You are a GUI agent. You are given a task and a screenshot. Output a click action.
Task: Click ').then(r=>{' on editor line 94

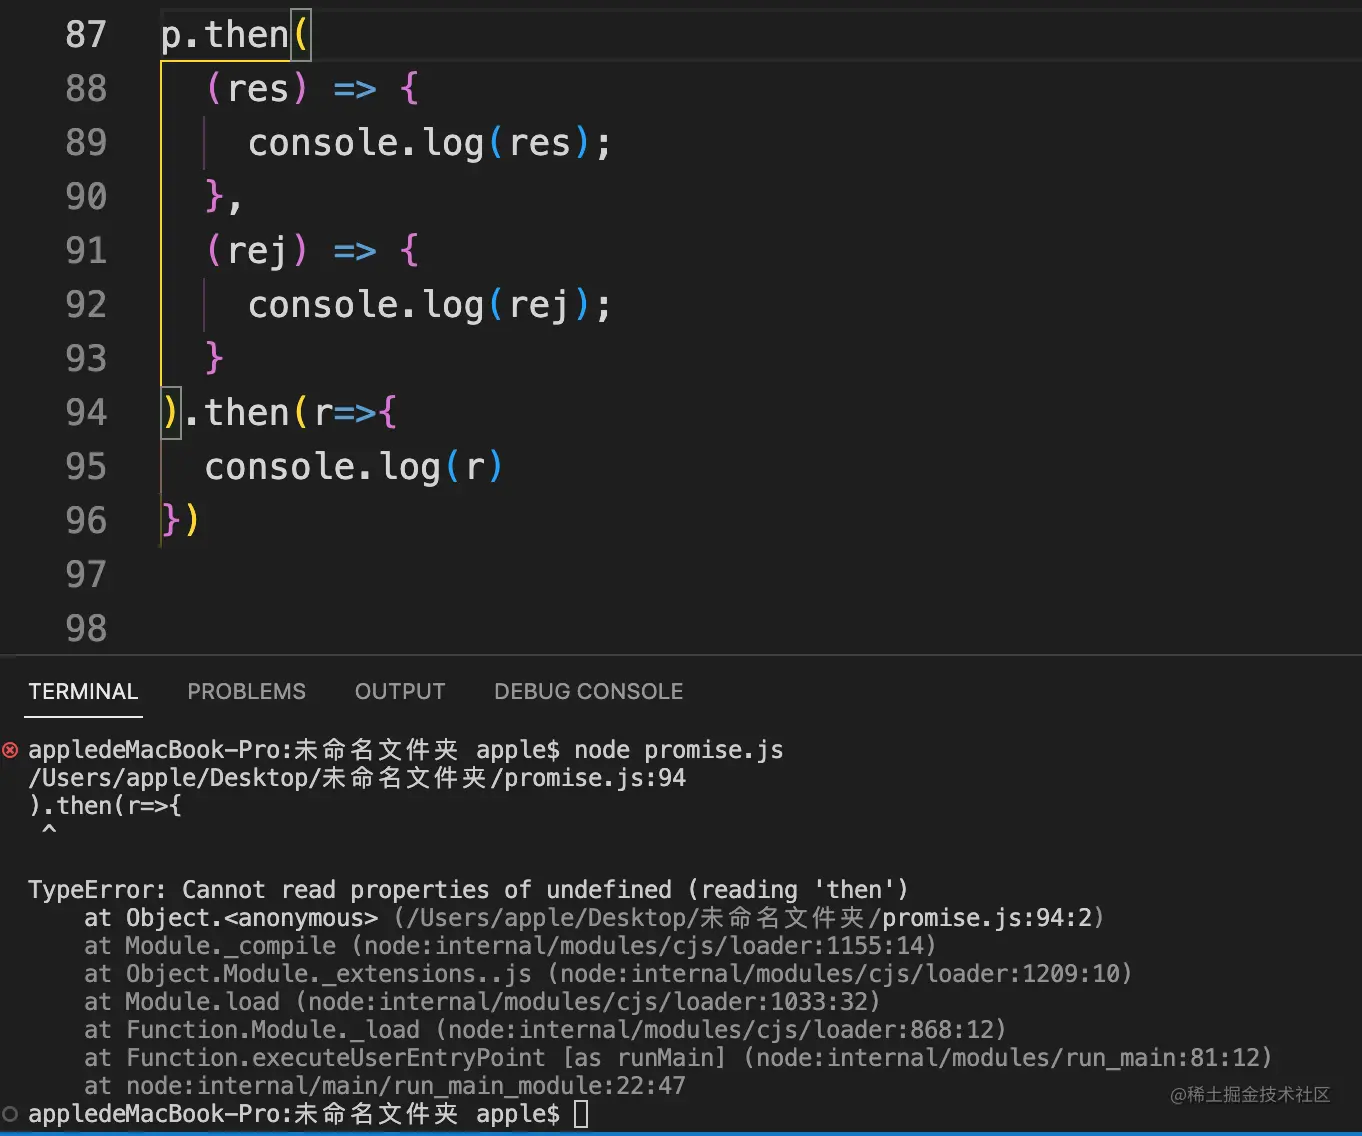point(280,413)
